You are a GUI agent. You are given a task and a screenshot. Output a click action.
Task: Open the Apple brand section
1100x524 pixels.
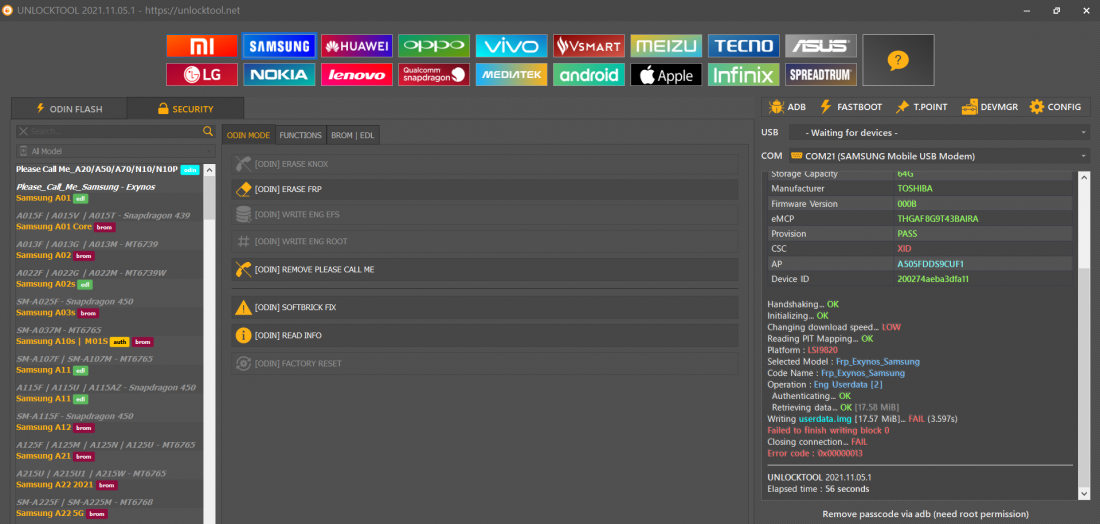click(x=666, y=74)
